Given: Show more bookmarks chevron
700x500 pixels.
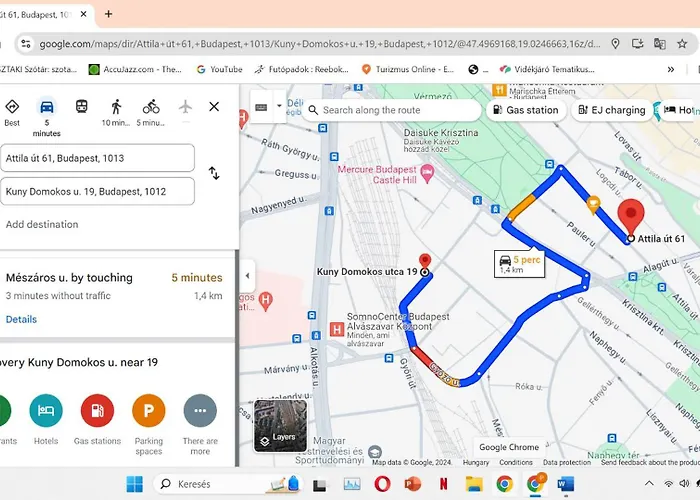Looking at the screenshot, I should tap(671, 69).
